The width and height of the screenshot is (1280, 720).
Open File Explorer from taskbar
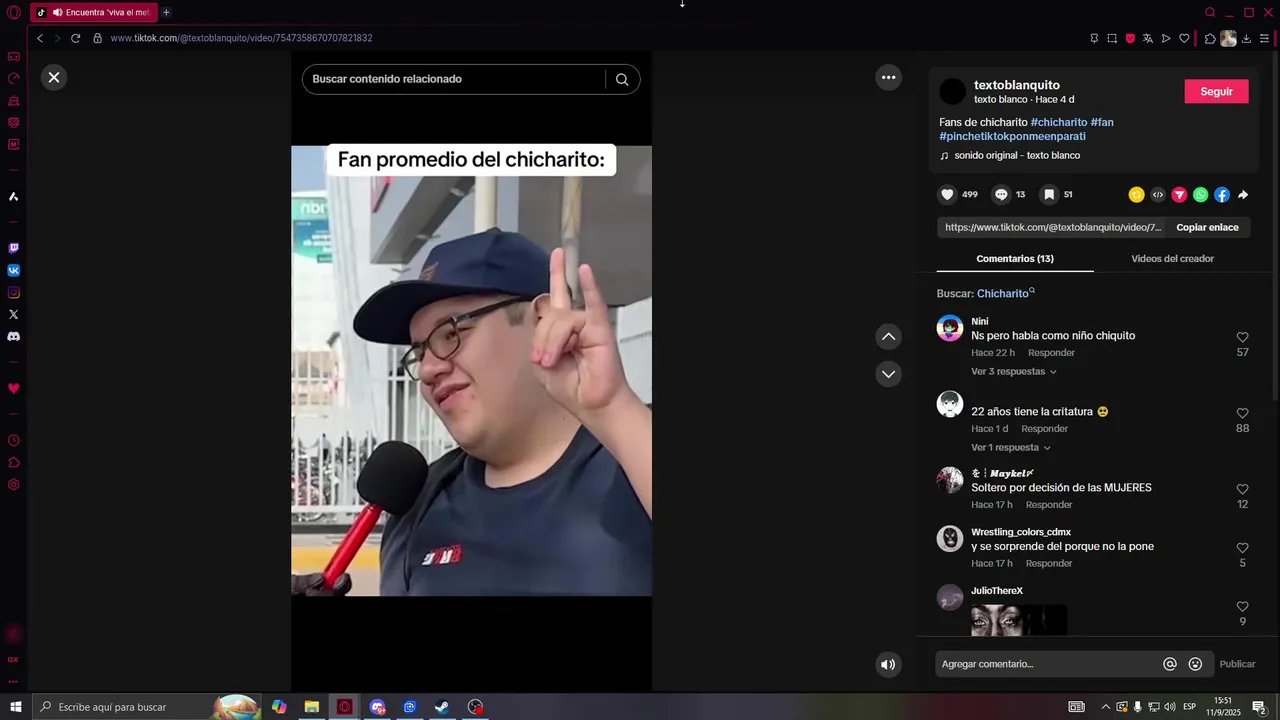312,707
